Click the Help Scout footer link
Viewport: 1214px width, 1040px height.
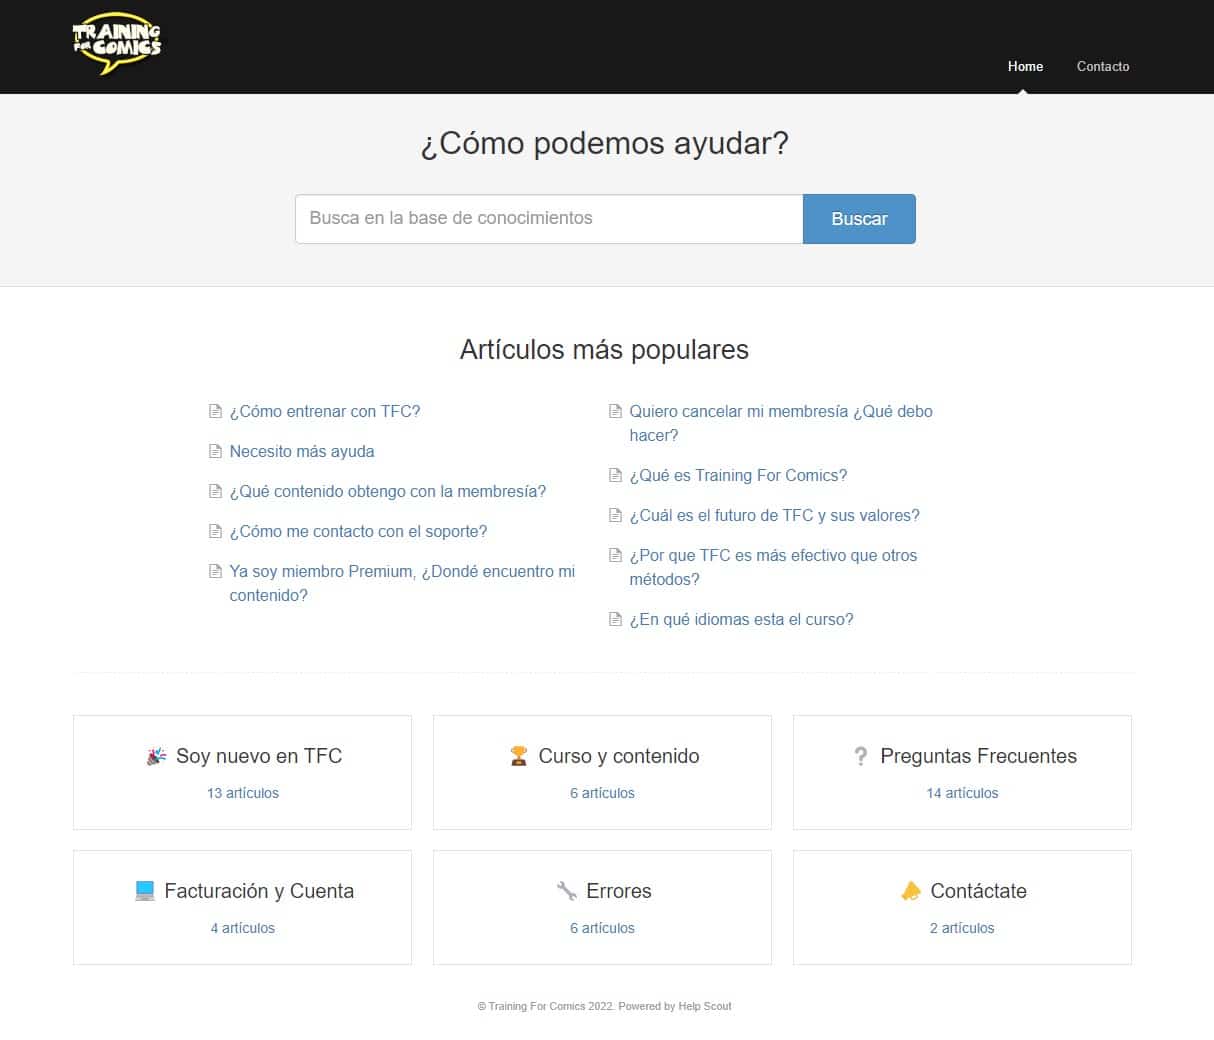[705, 1006]
